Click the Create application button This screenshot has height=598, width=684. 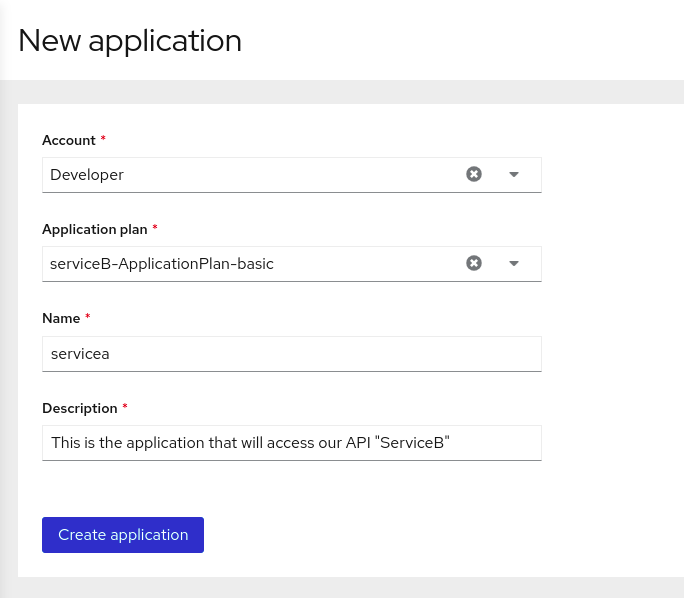[x=123, y=535]
